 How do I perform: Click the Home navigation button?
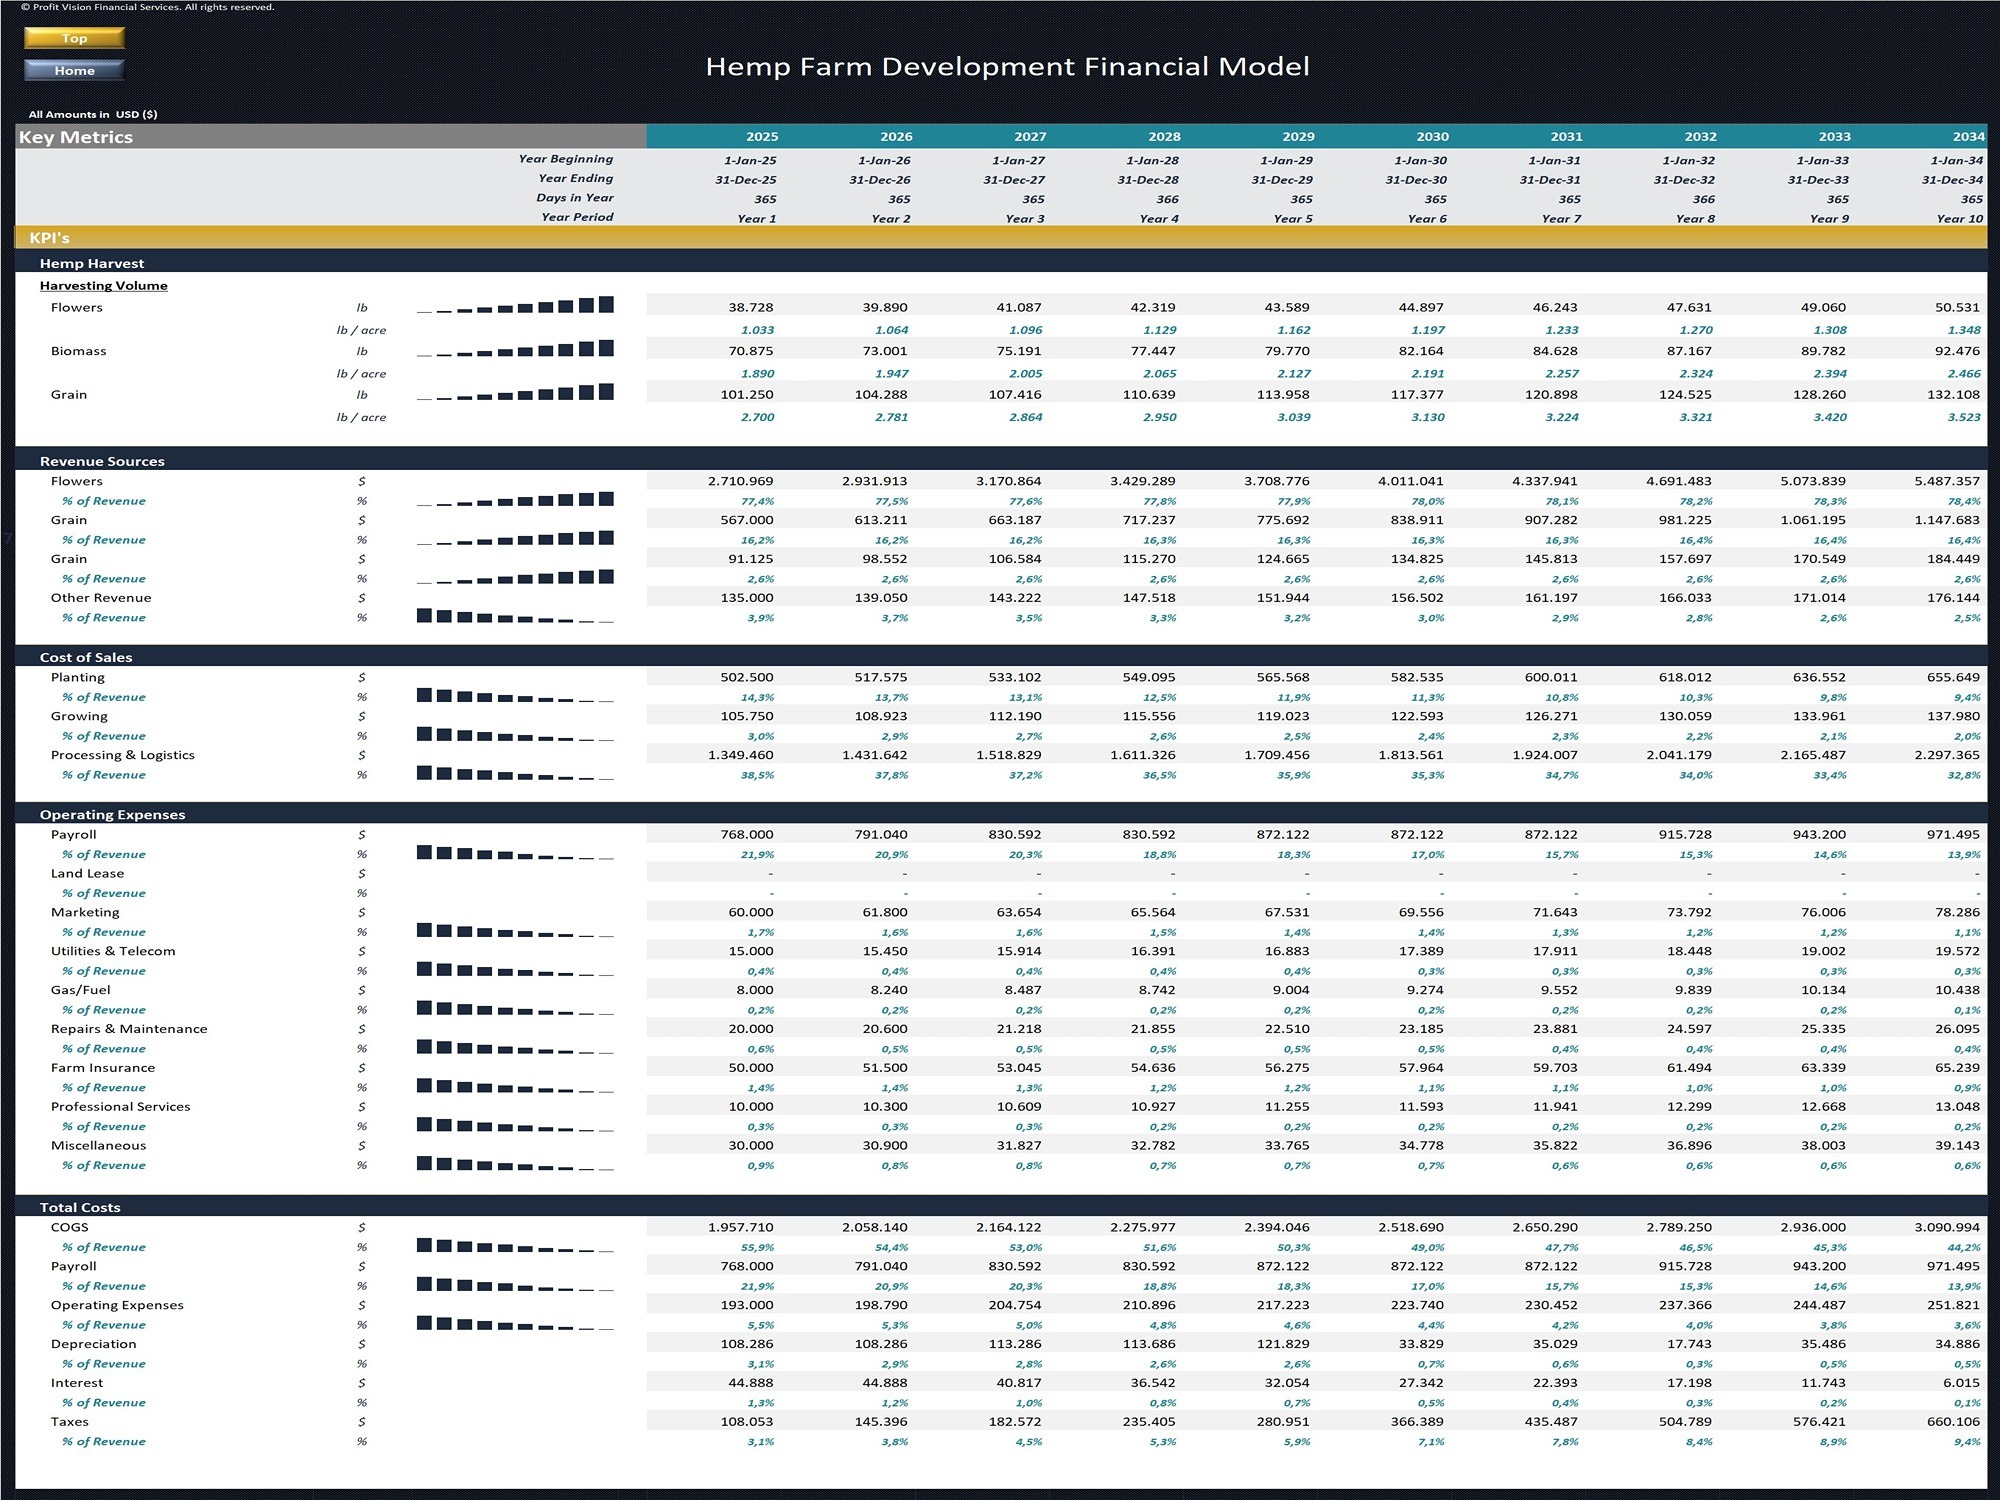[74, 70]
